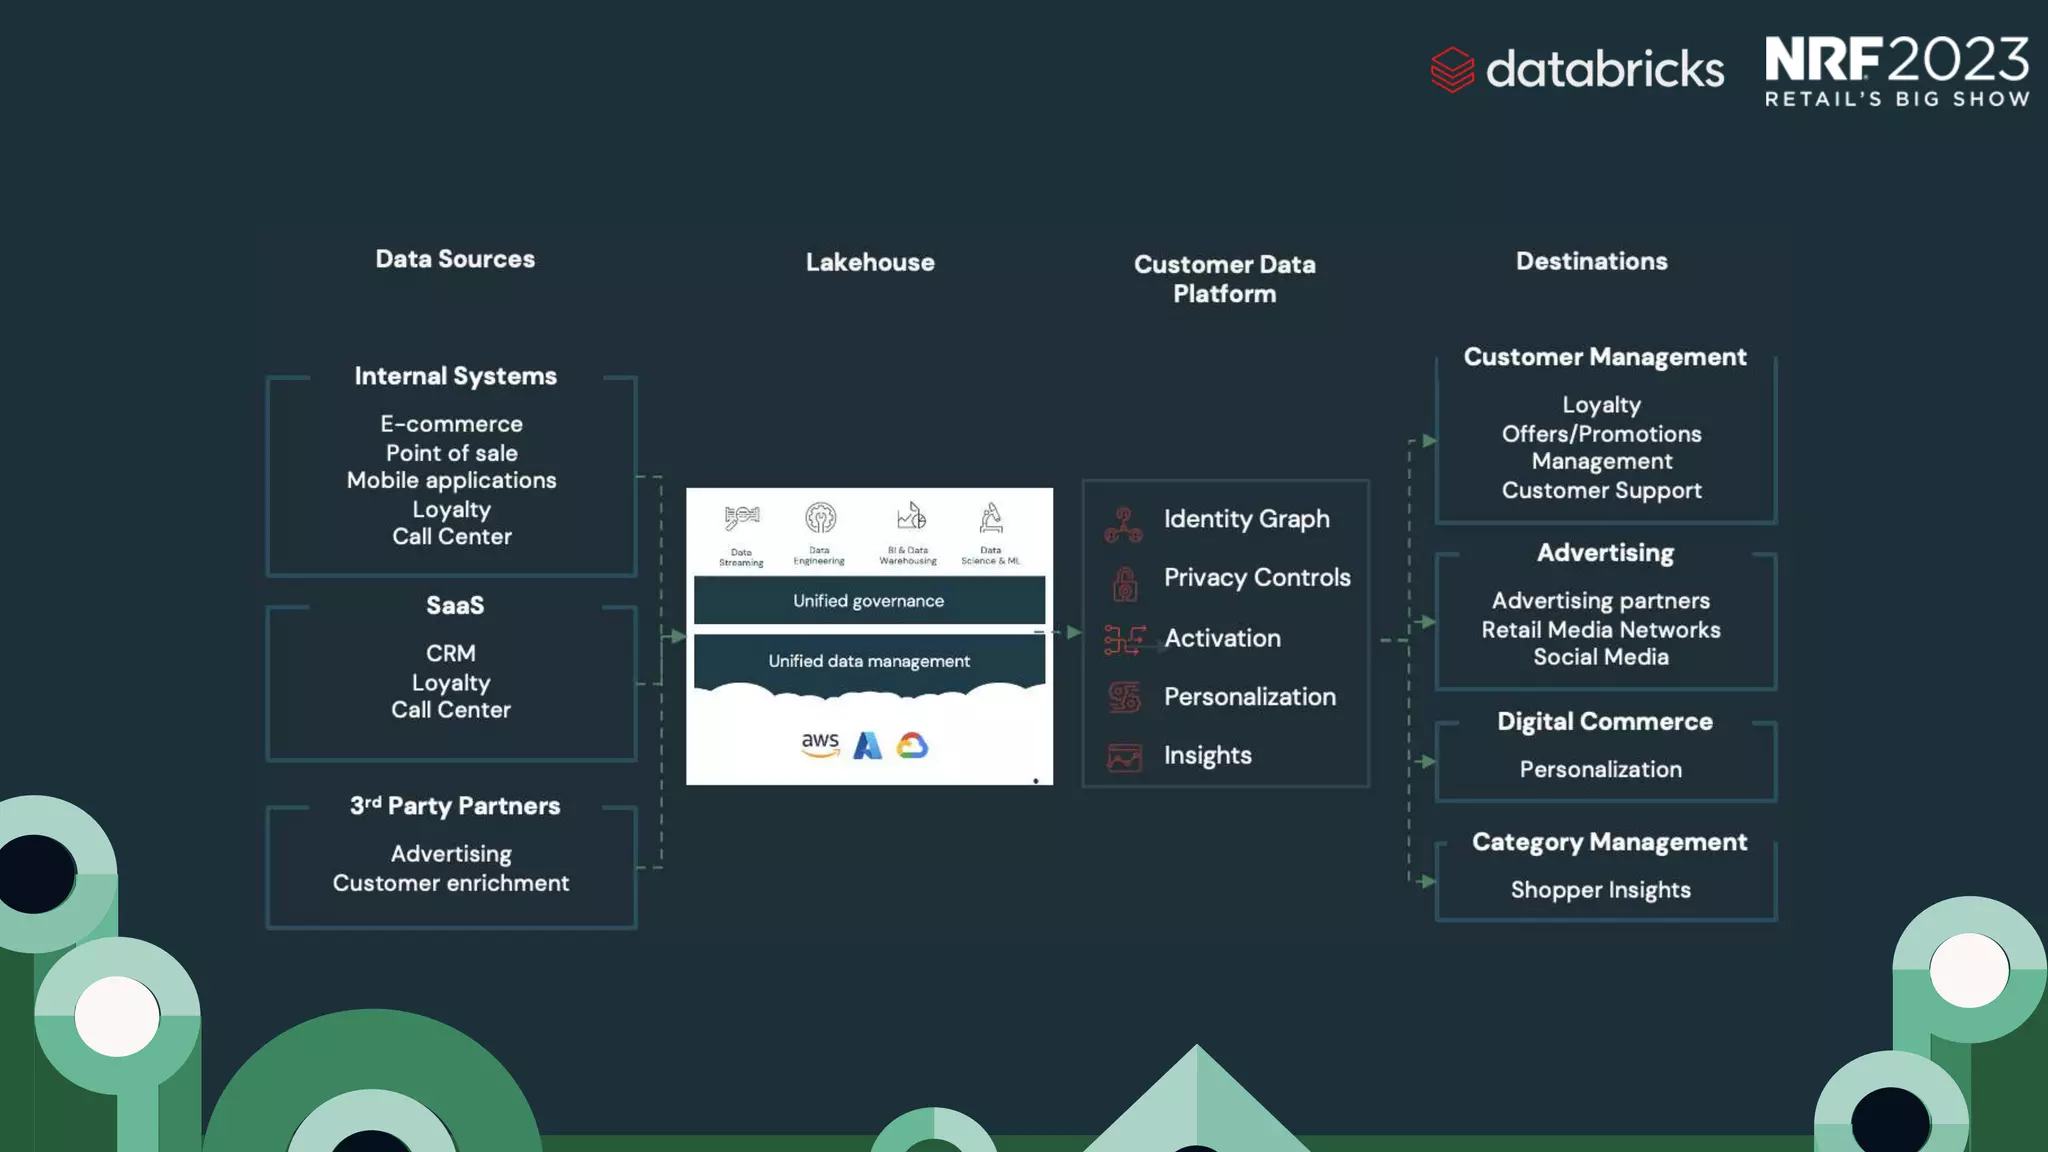2048x1152 pixels.
Task: Click the NRF 2023 logo
Action: [x=1896, y=71]
